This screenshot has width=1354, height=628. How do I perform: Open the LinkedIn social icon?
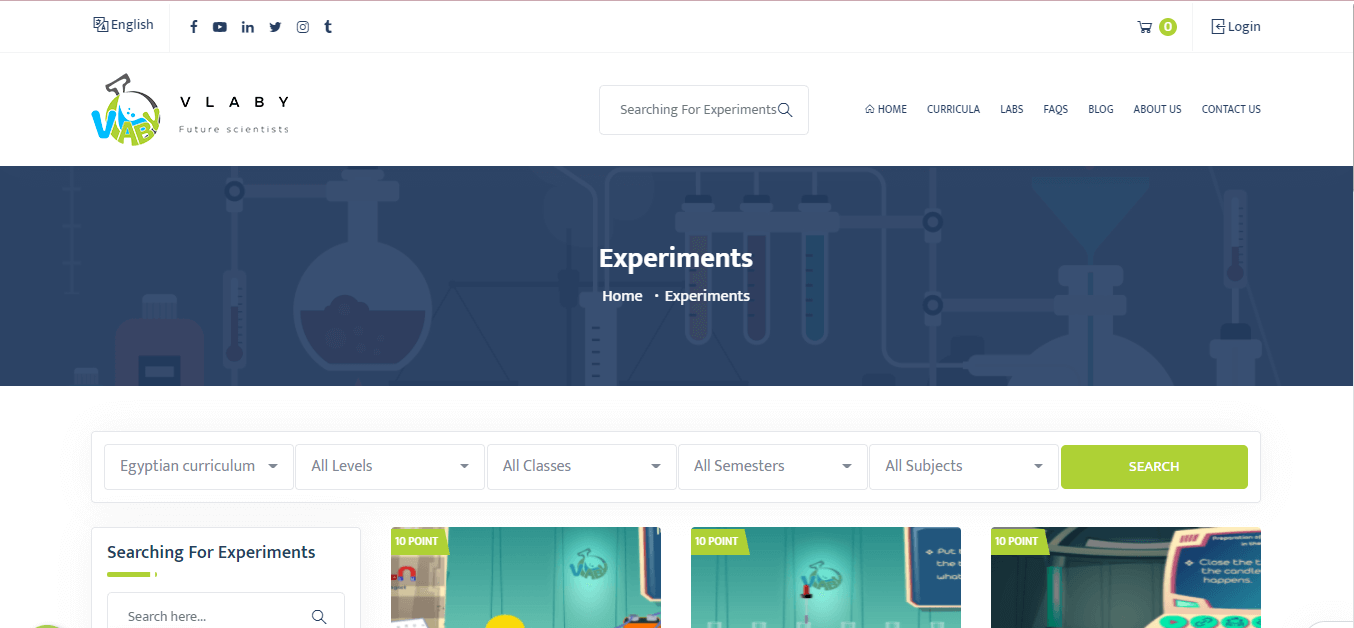coord(247,27)
